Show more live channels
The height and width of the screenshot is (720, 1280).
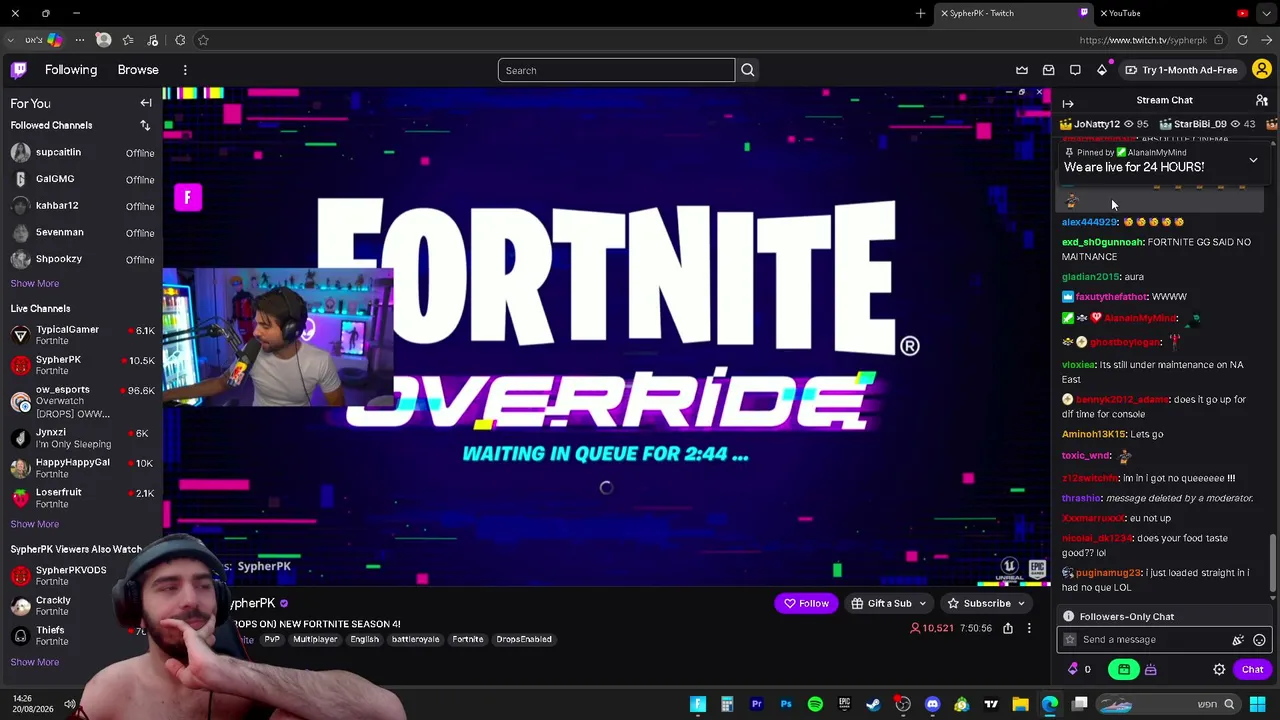pyautogui.click(x=34, y=524)
